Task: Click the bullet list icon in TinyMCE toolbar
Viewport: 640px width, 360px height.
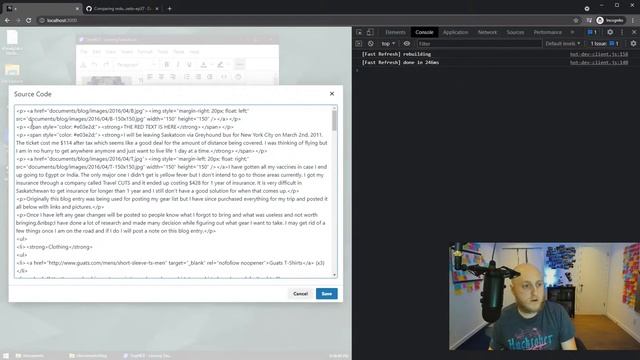Action: tap(187, 77)
